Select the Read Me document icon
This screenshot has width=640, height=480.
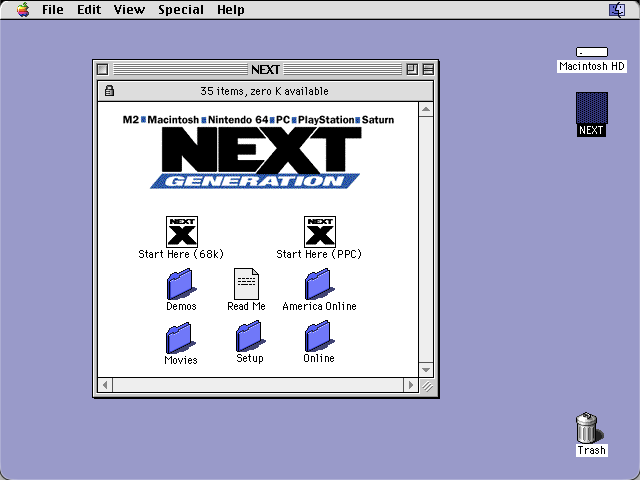tap(247, 284)
